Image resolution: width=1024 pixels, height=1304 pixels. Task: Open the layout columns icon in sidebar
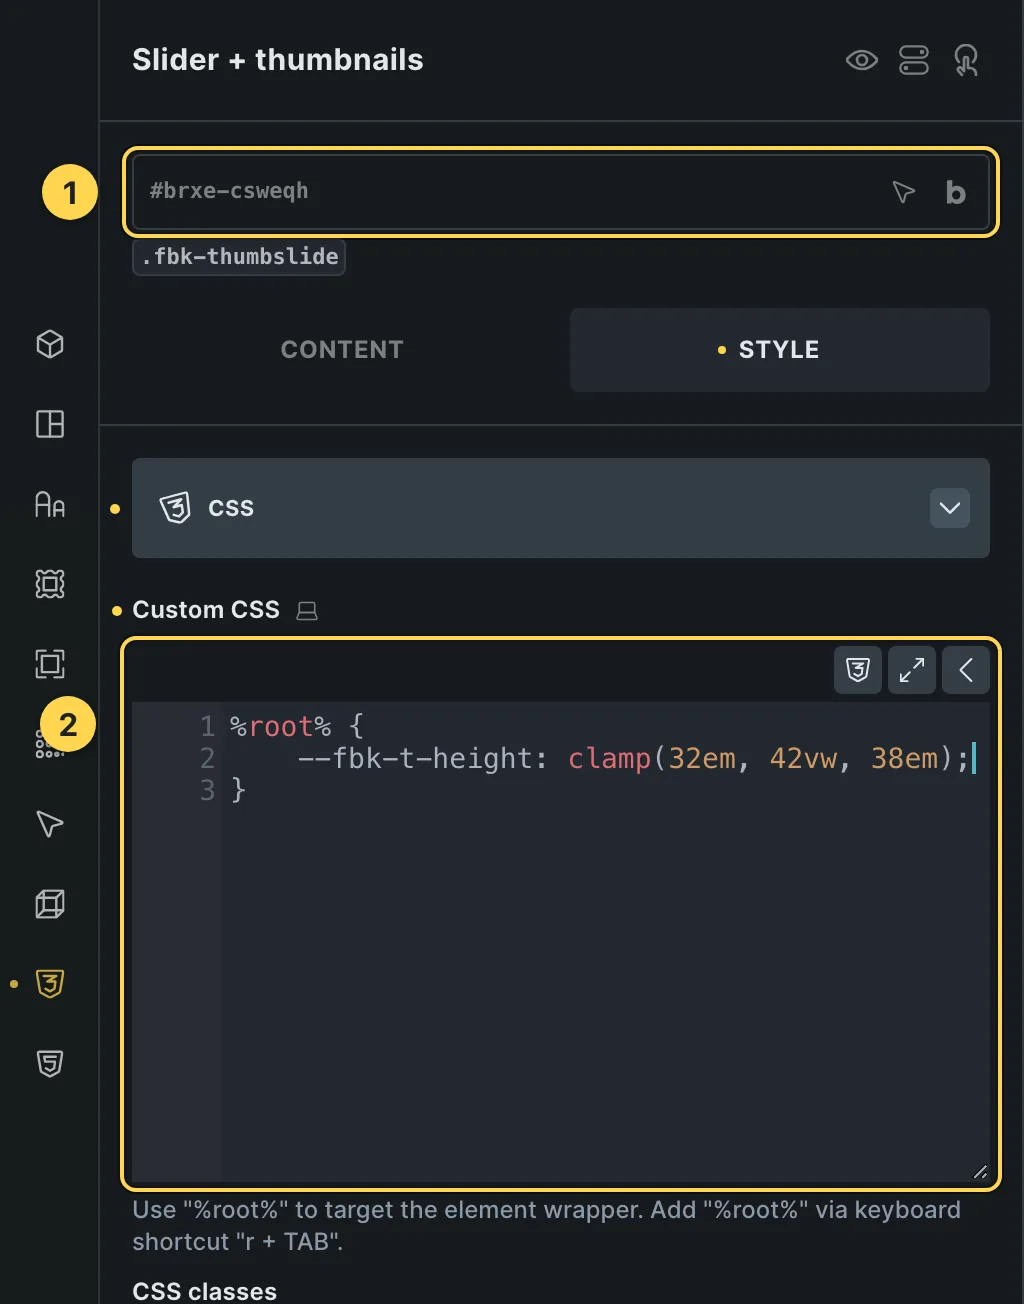50,424
